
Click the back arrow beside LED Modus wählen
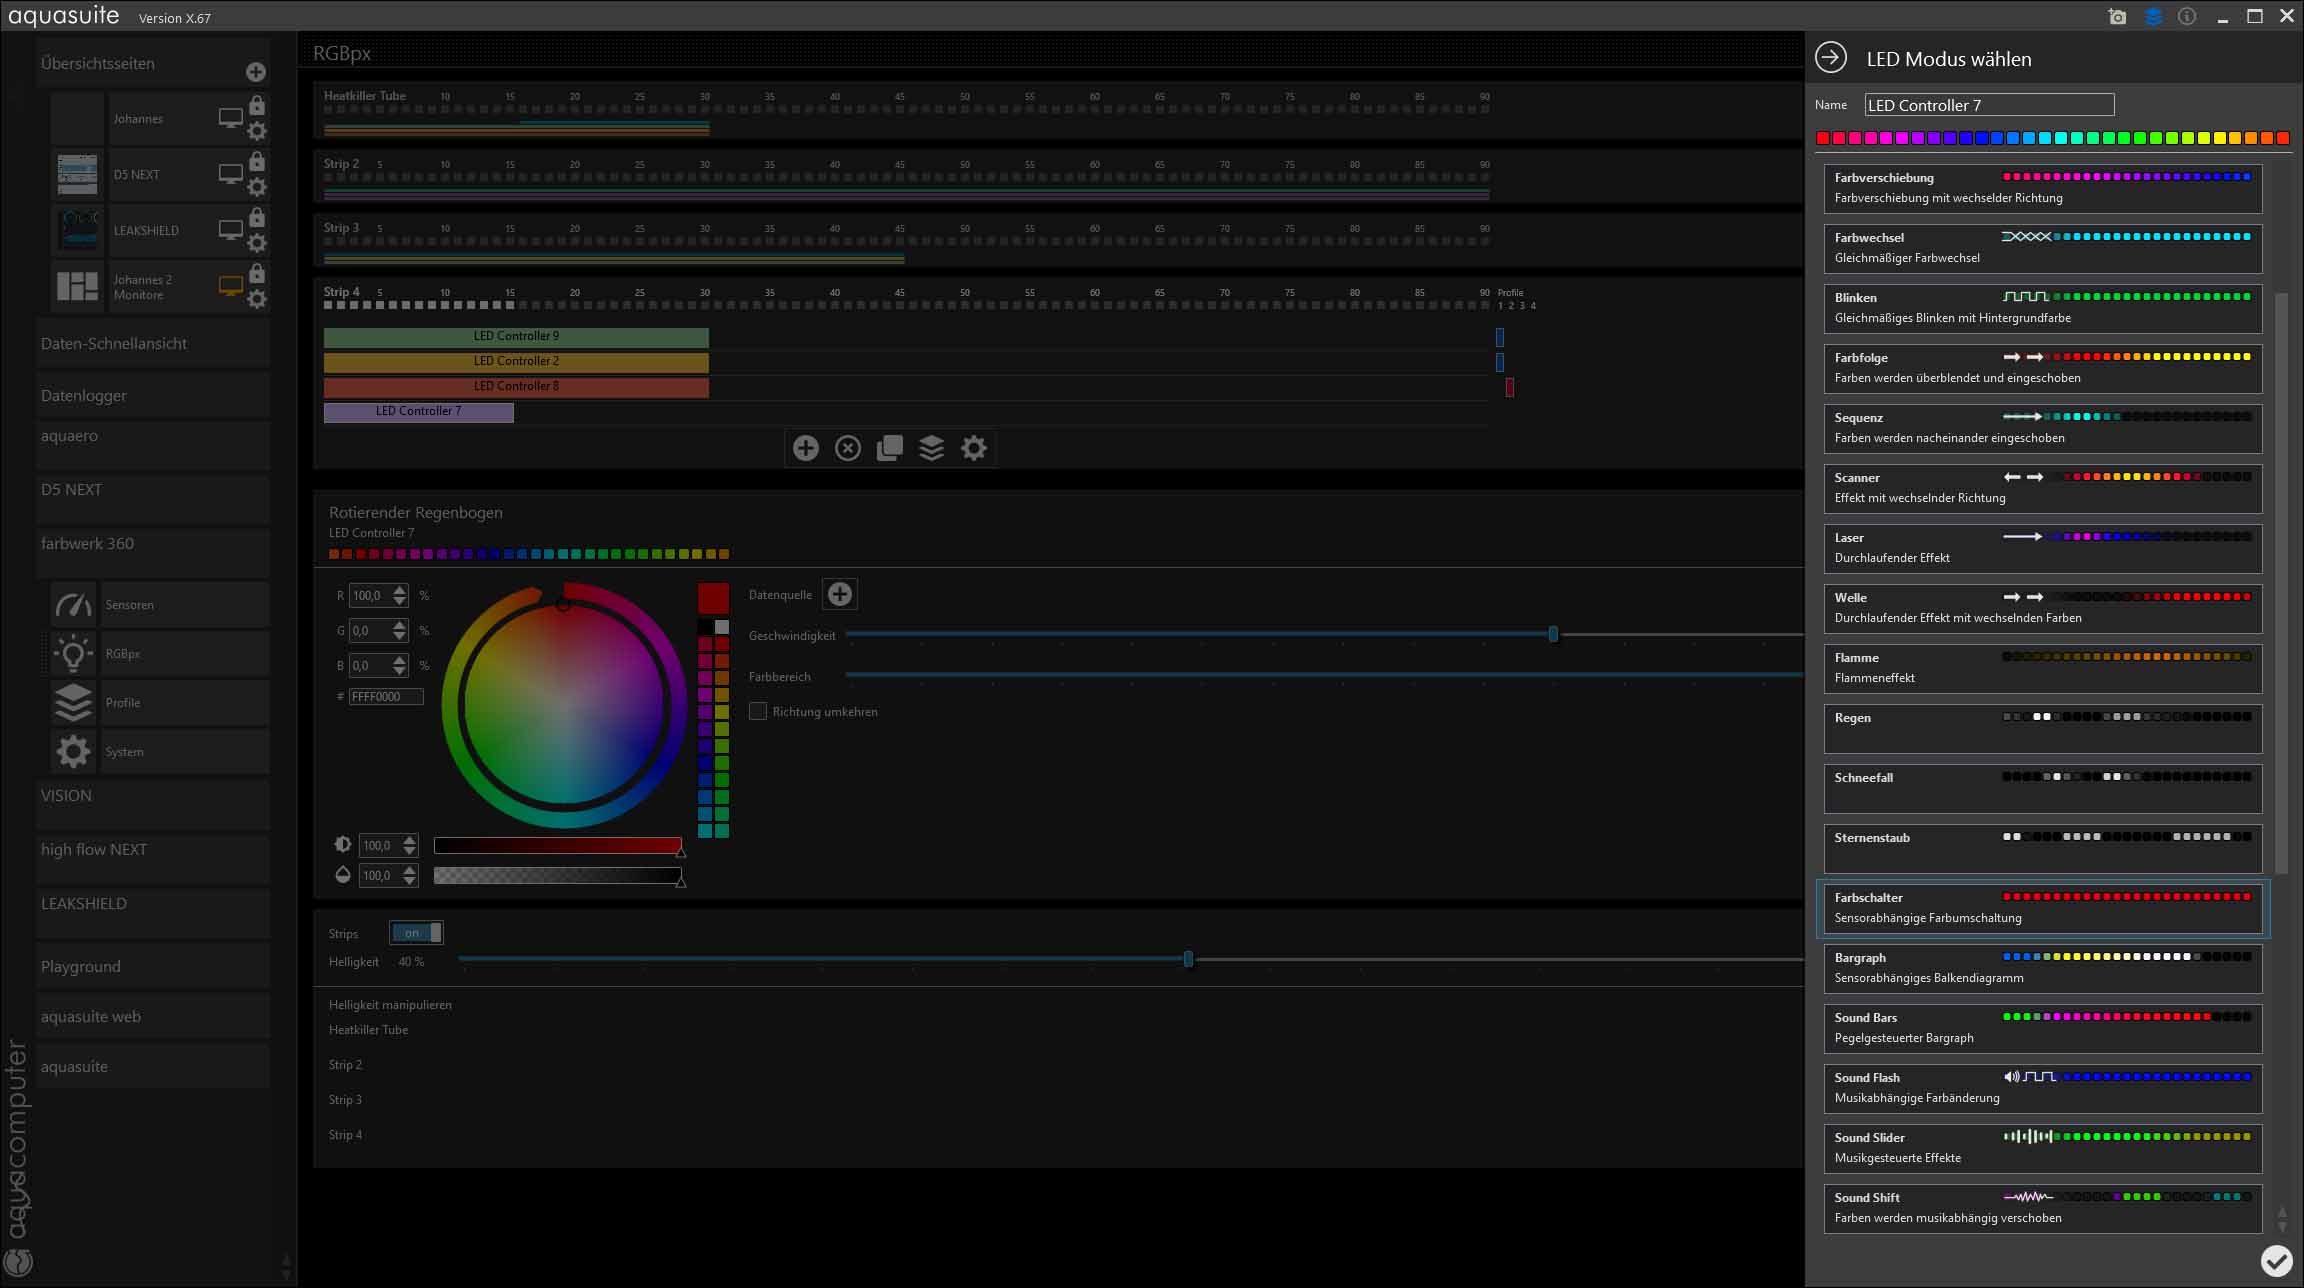[x=1831, y=58]
